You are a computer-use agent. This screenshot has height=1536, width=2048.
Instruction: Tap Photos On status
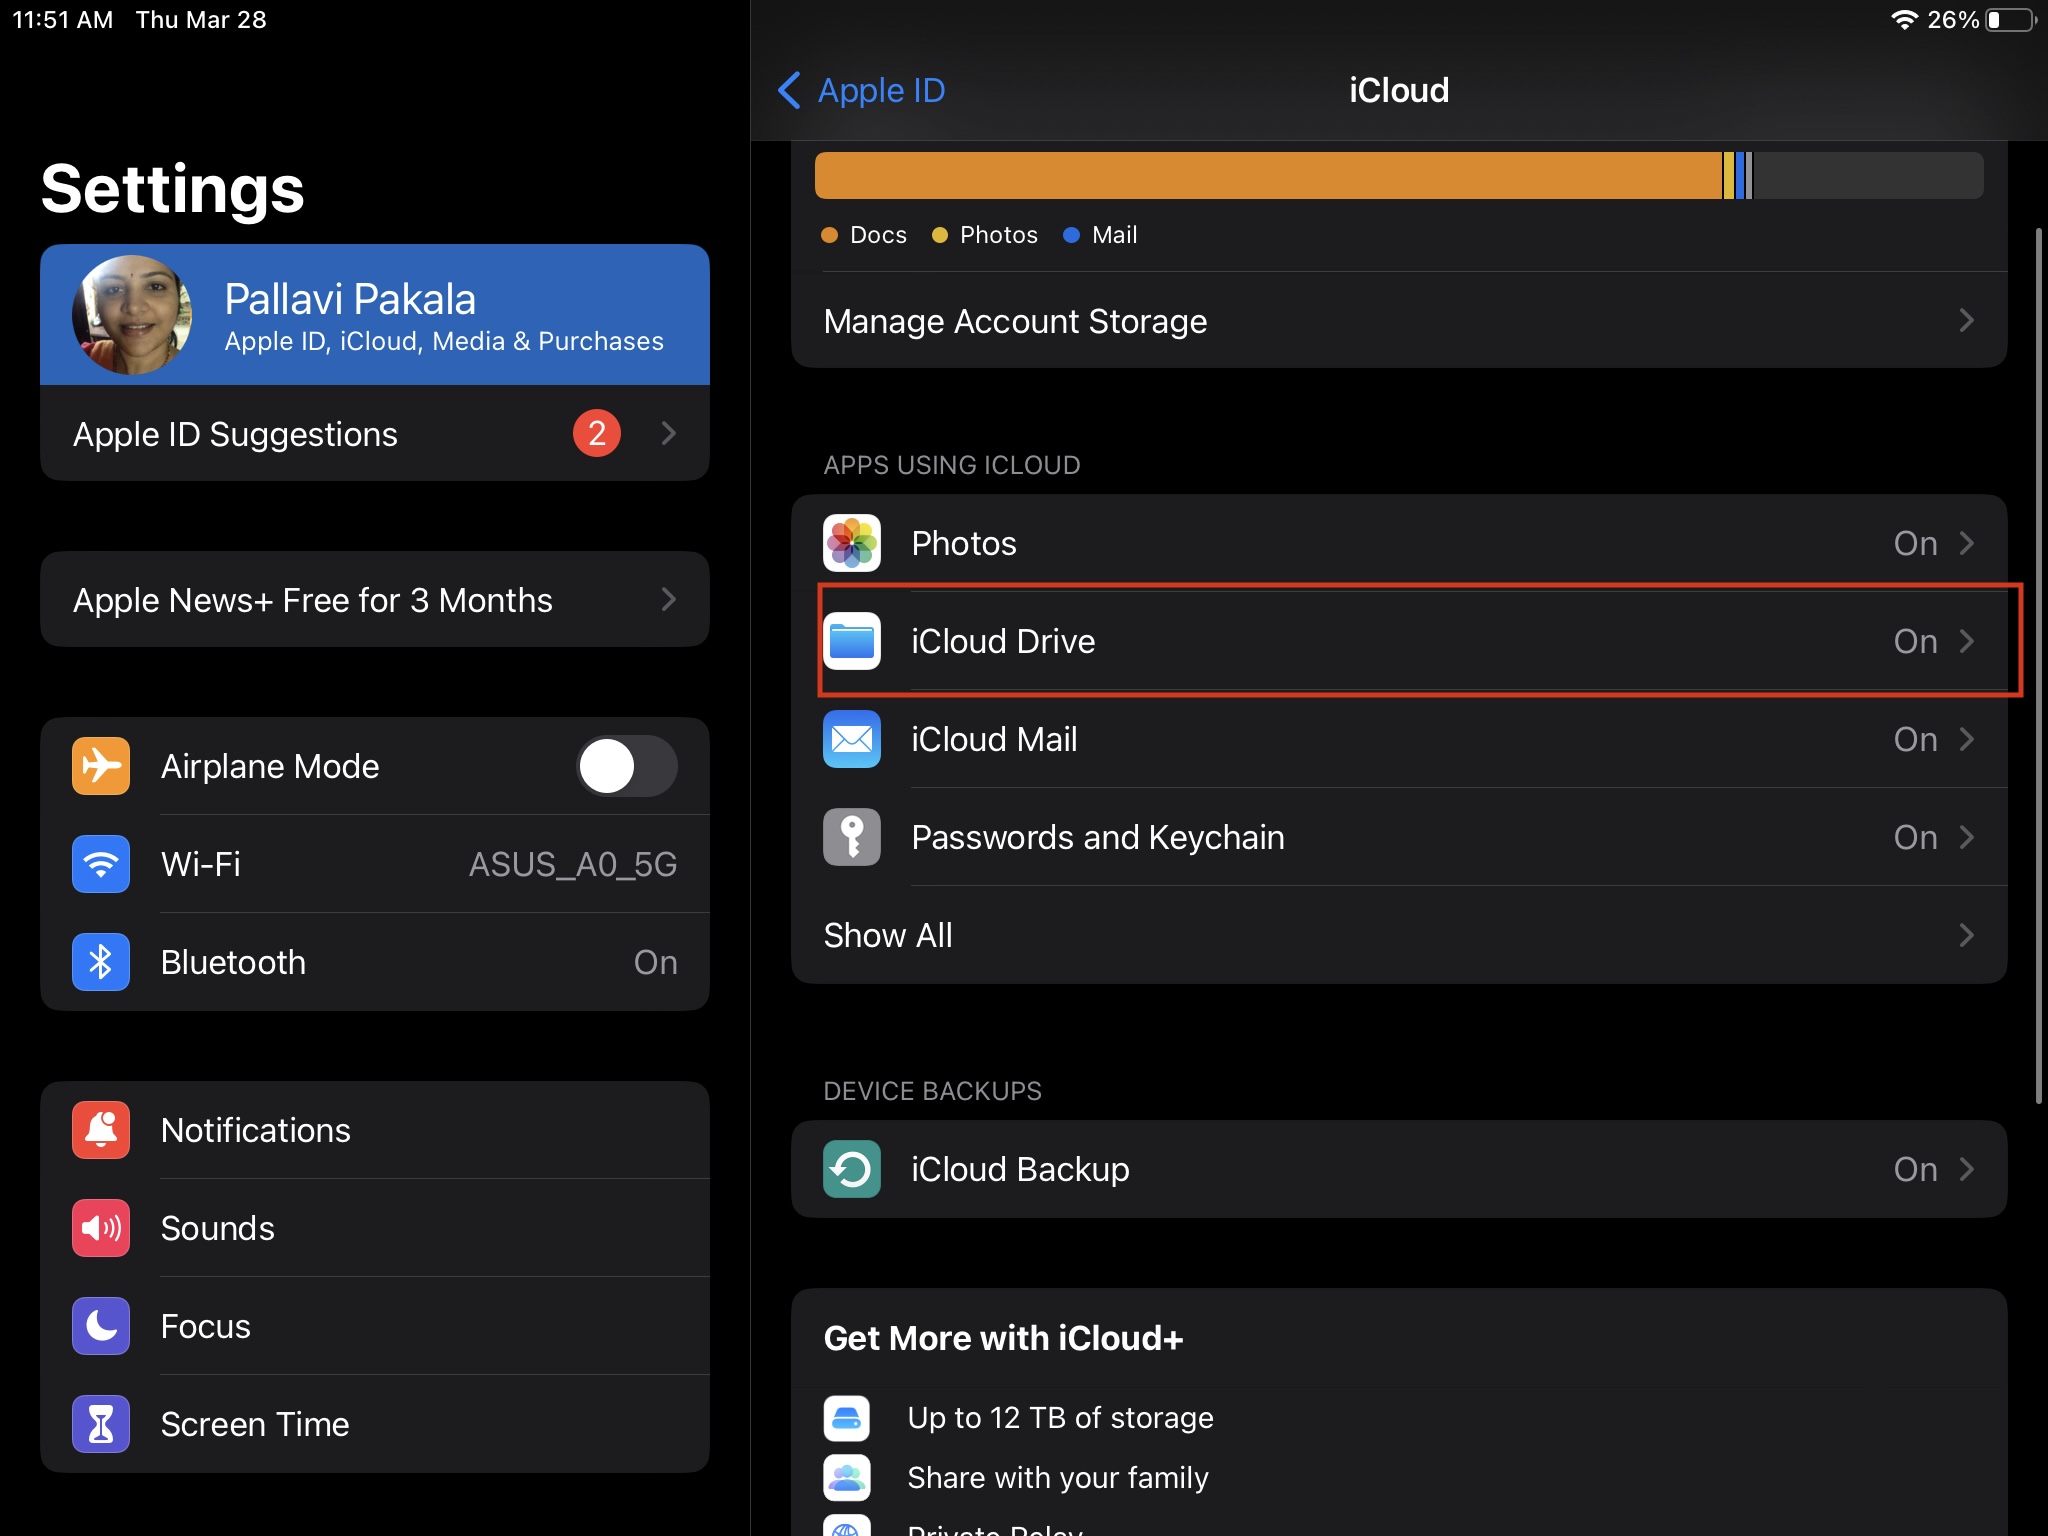(x=1915, y=543)
